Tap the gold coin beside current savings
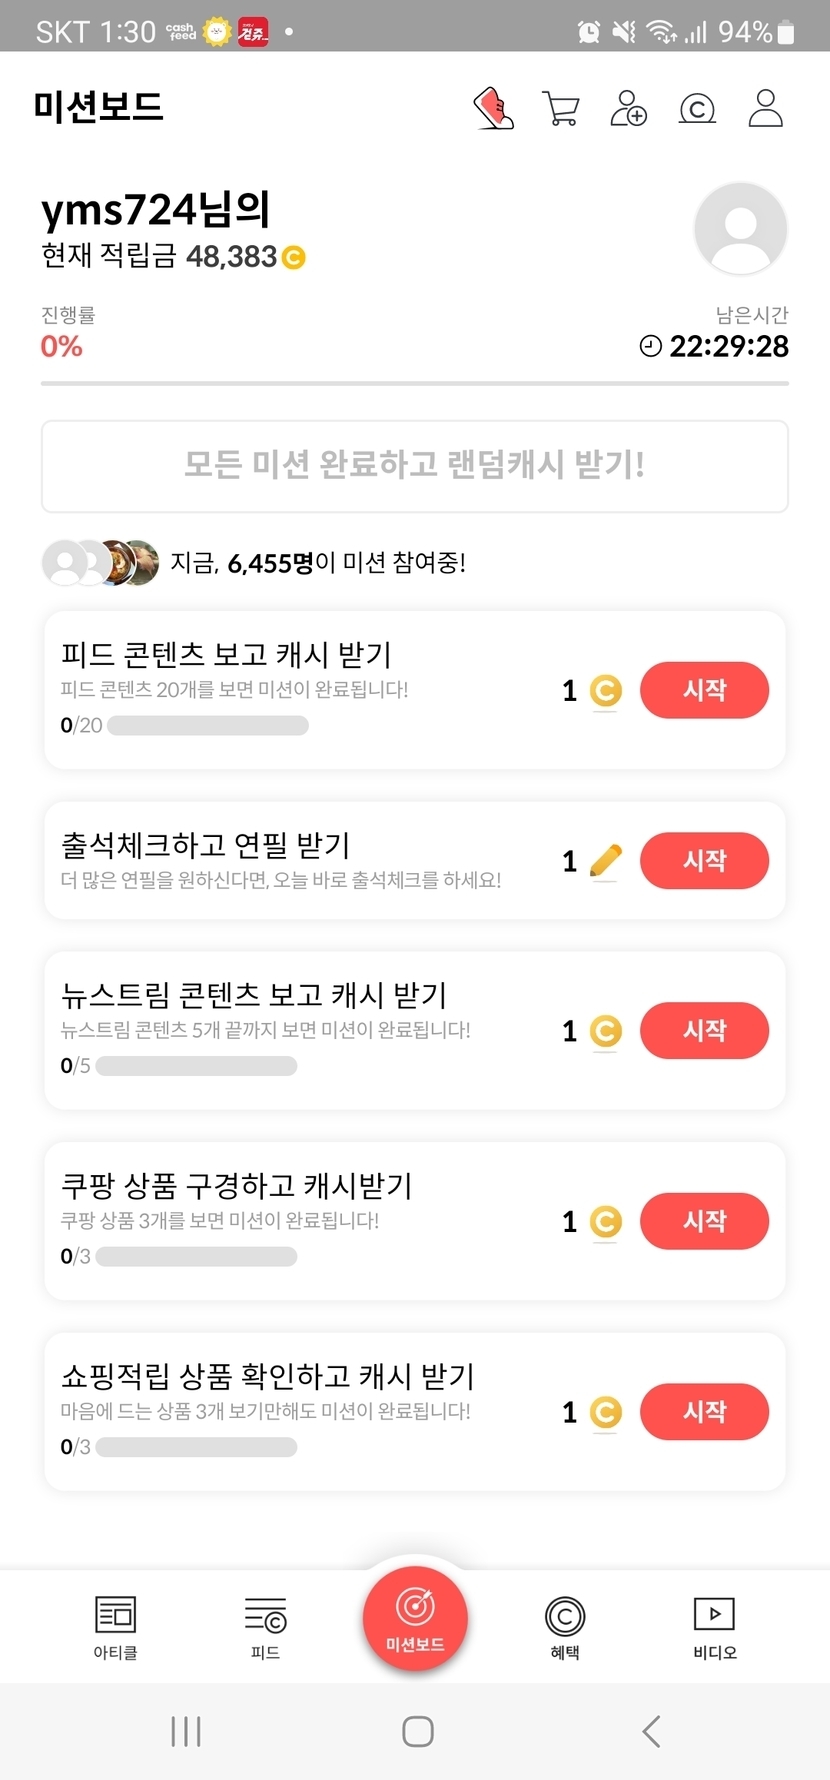 (x=294, y=258)
